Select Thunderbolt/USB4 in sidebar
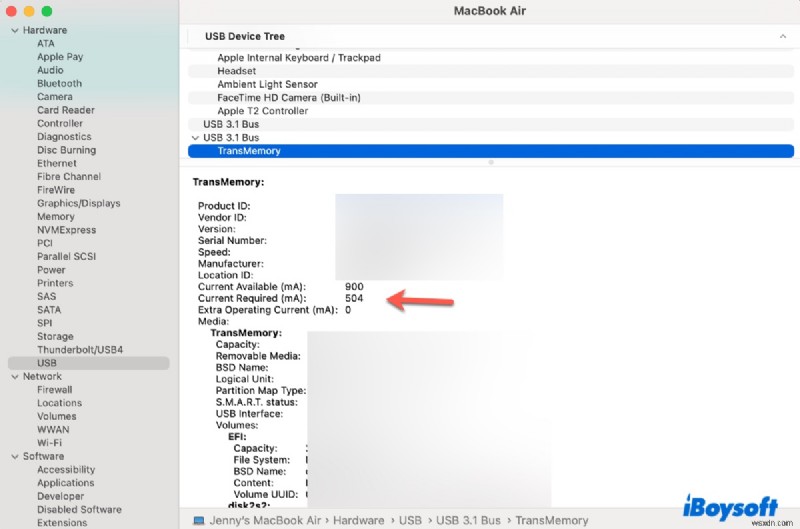This screenshot has height=529, width=800. (x=80, y=350)
